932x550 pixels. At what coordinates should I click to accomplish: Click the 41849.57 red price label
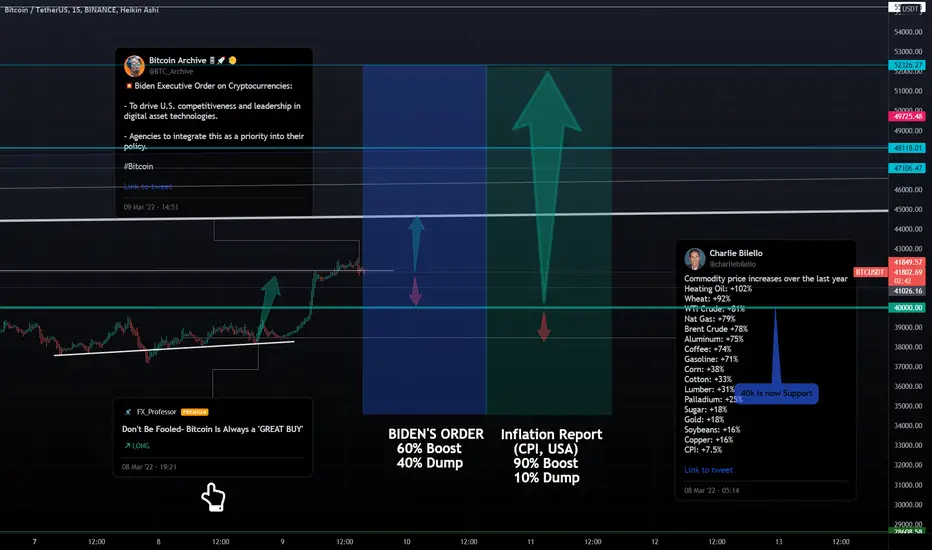tap(907, 262)
